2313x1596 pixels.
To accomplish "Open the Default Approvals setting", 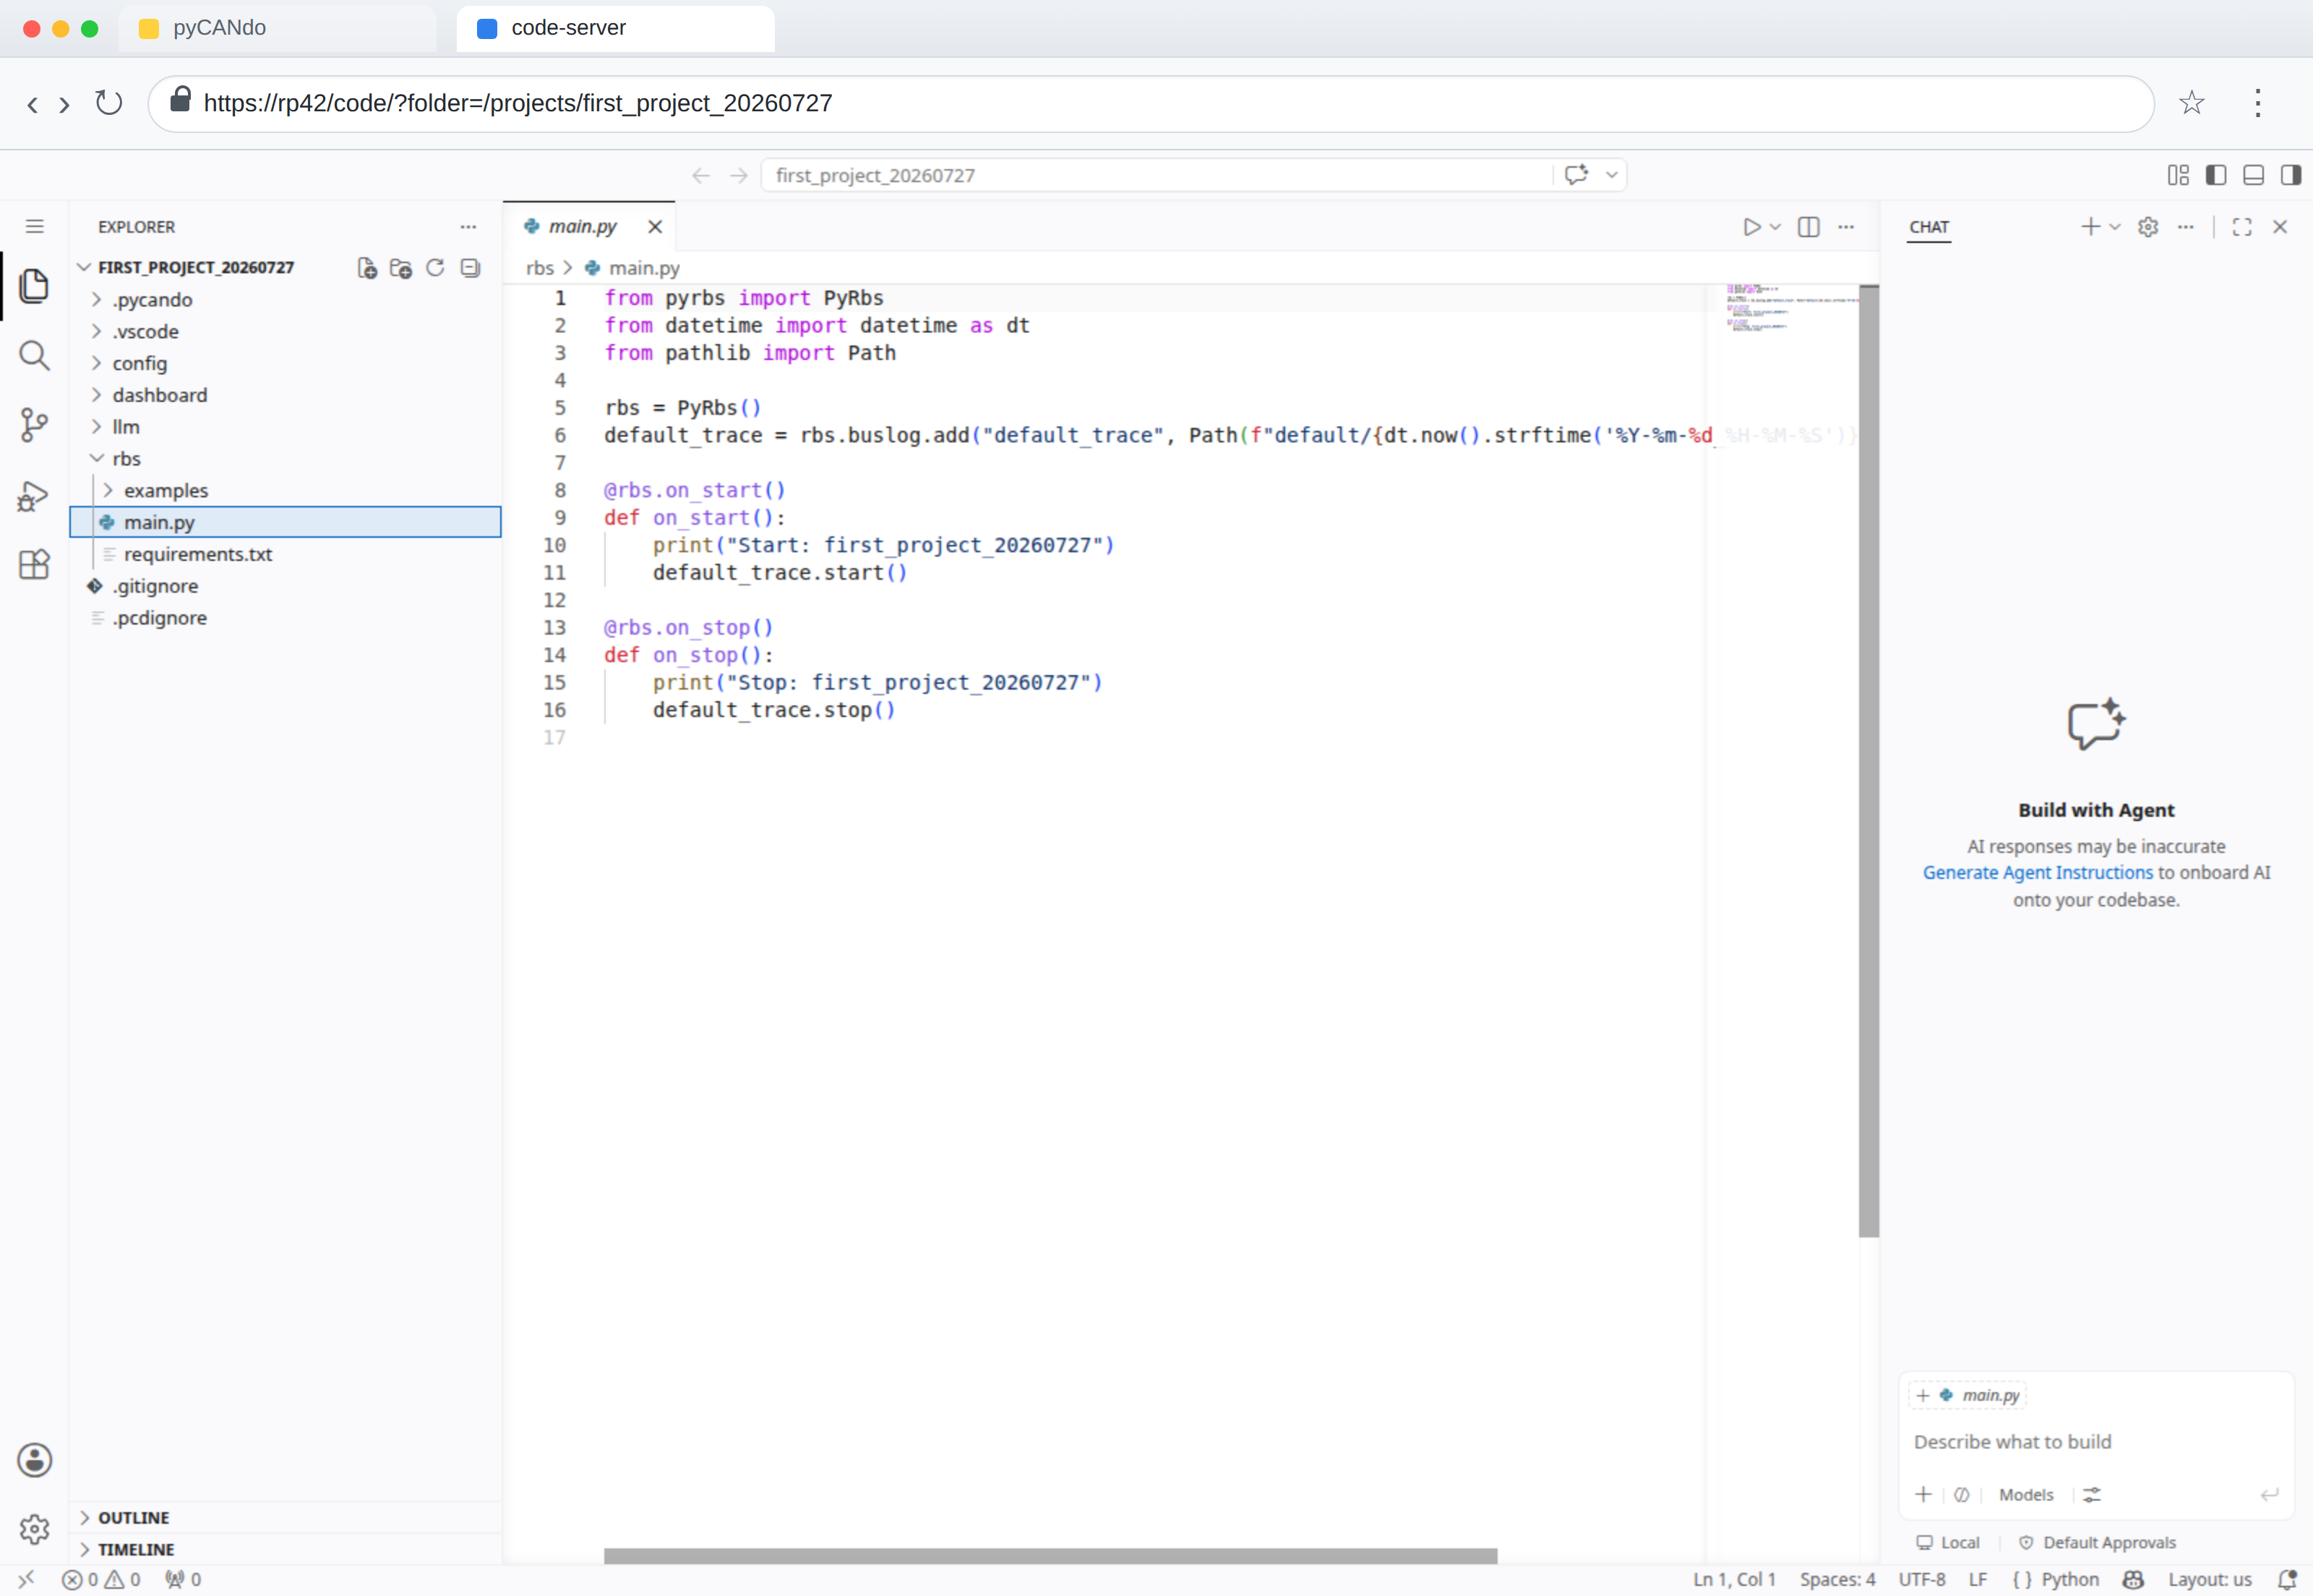I will 2097,1542.
